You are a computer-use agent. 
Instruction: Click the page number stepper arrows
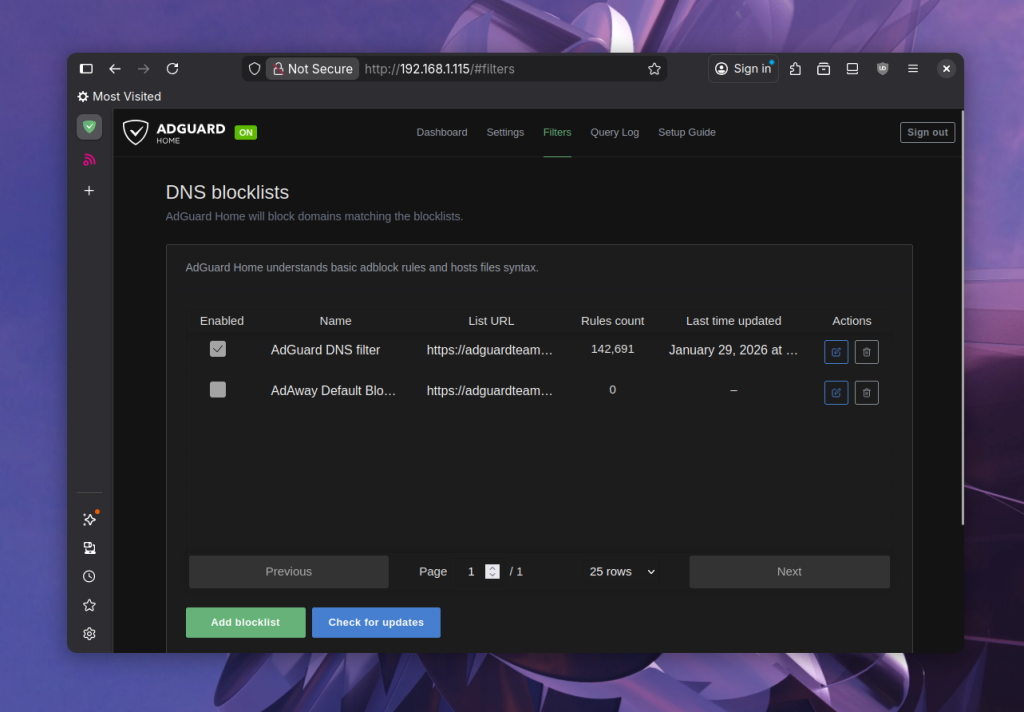click(492, 572)
